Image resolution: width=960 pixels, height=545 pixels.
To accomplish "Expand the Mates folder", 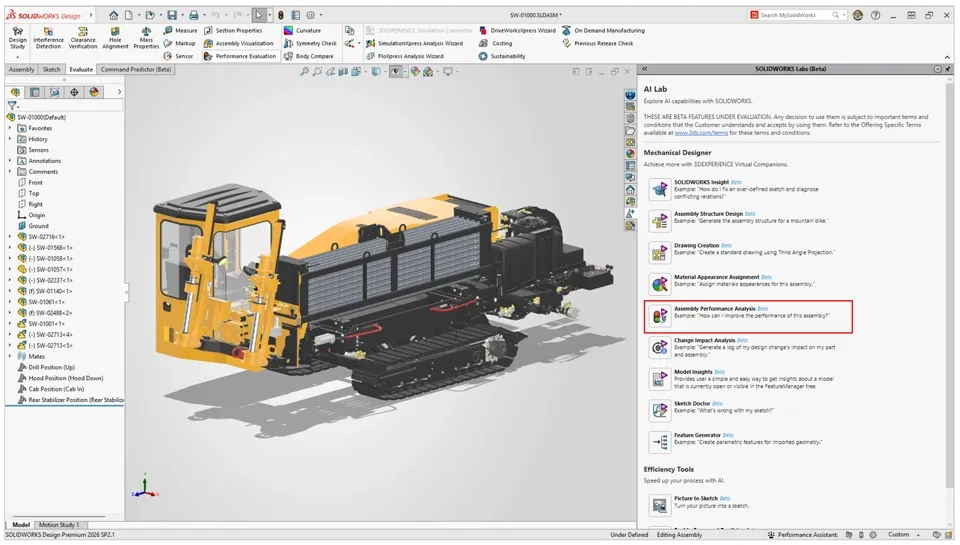I will point(10,356).
